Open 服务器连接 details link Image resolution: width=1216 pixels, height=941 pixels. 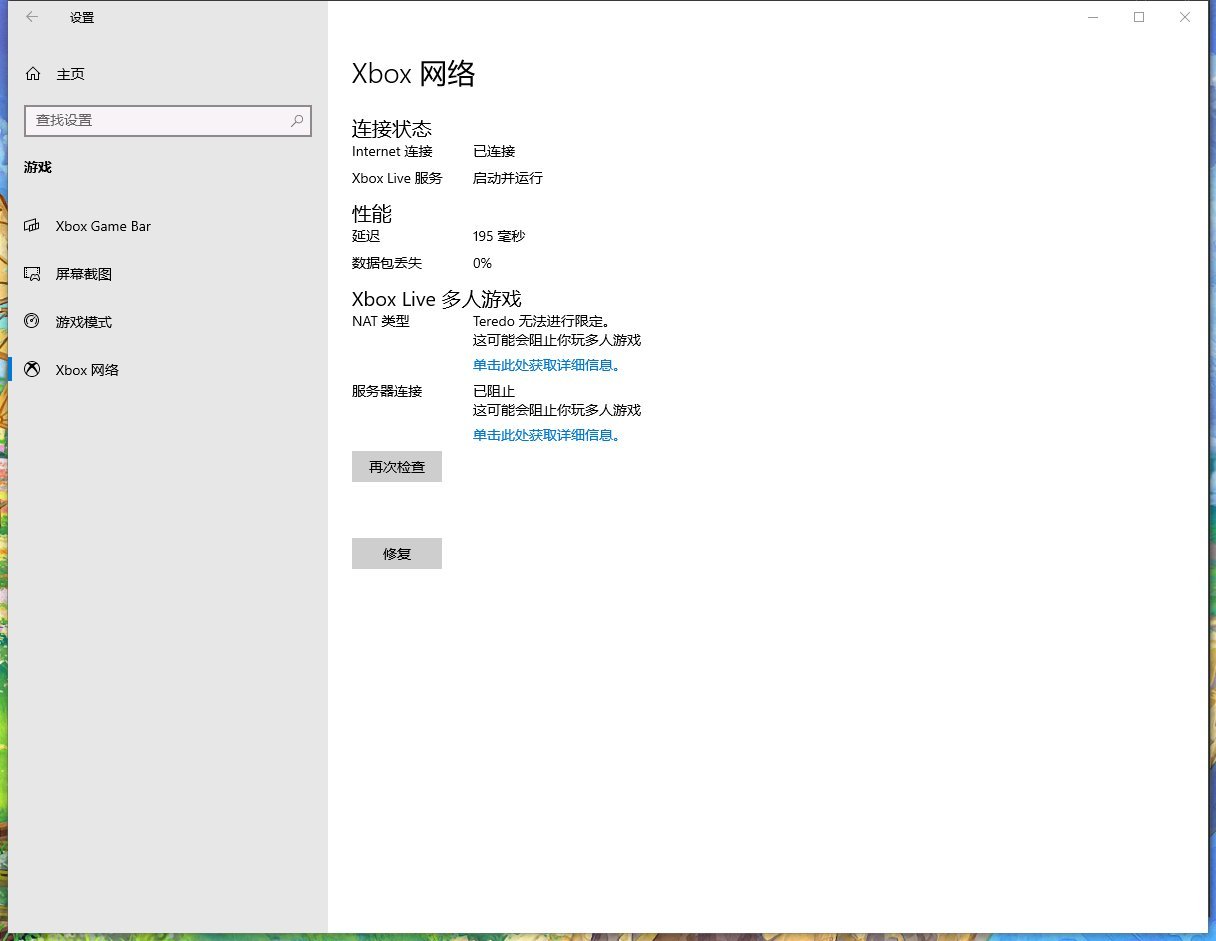[x=547, y=435]
